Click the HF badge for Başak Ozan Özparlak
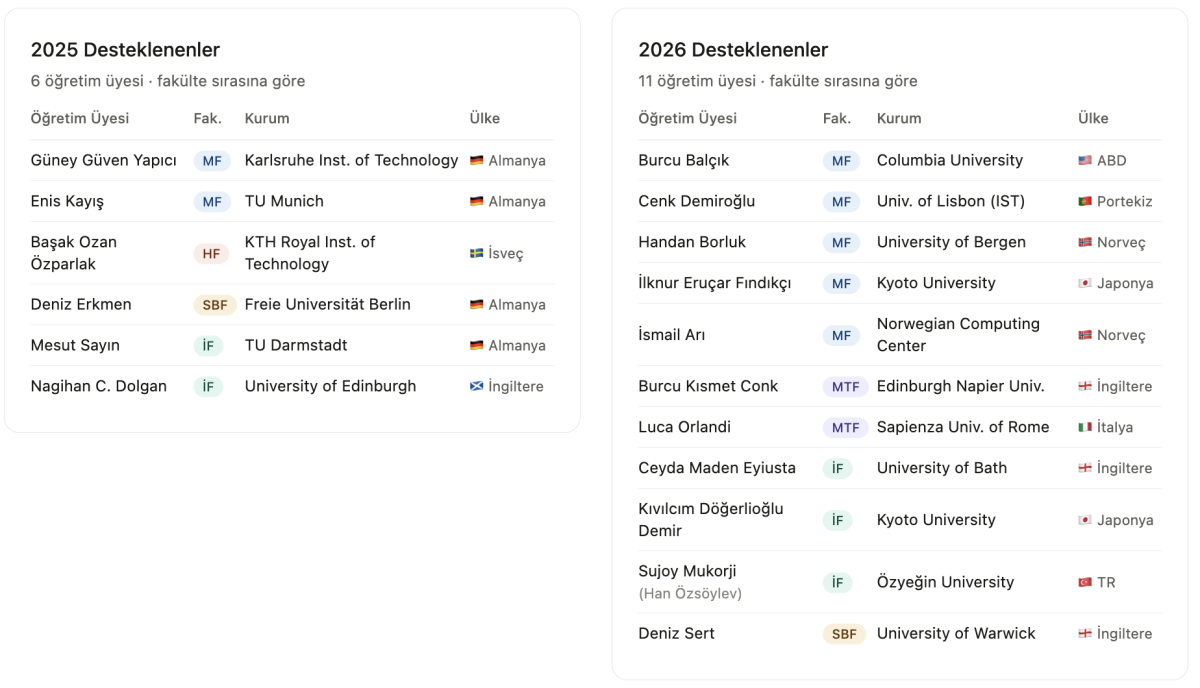This screenshot has width=1200, height=688. tap(211, 254)
